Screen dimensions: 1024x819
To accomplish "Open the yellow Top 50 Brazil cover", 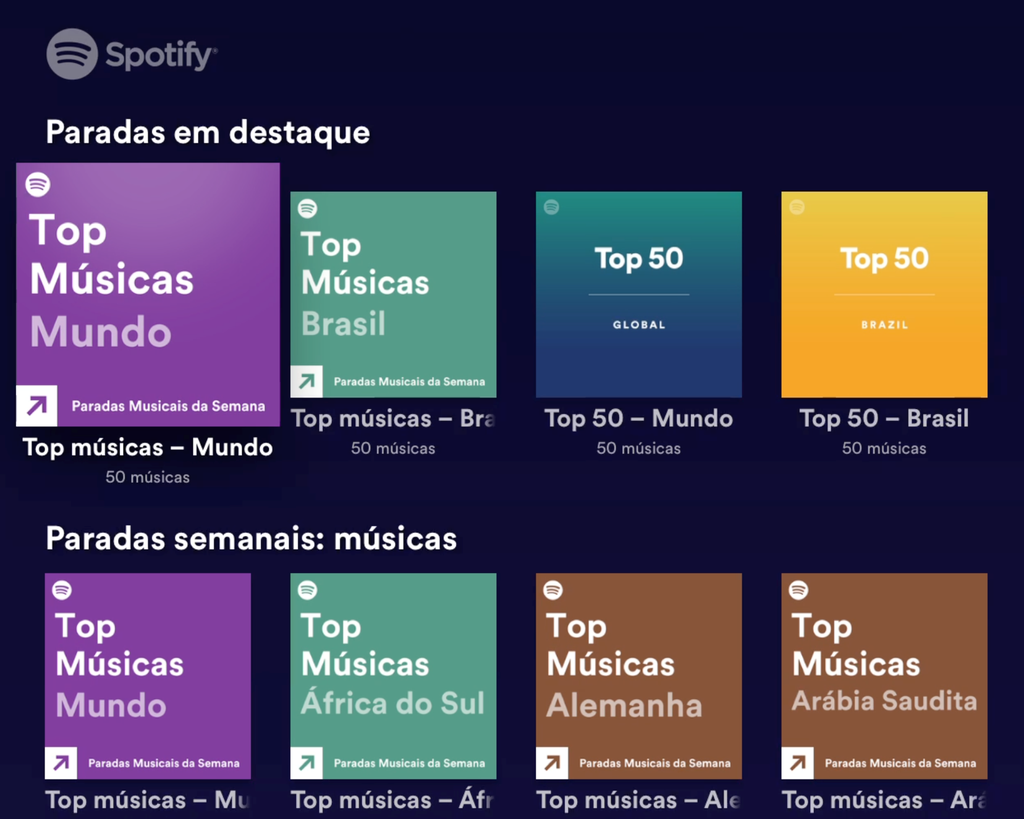I will (884, 295).
